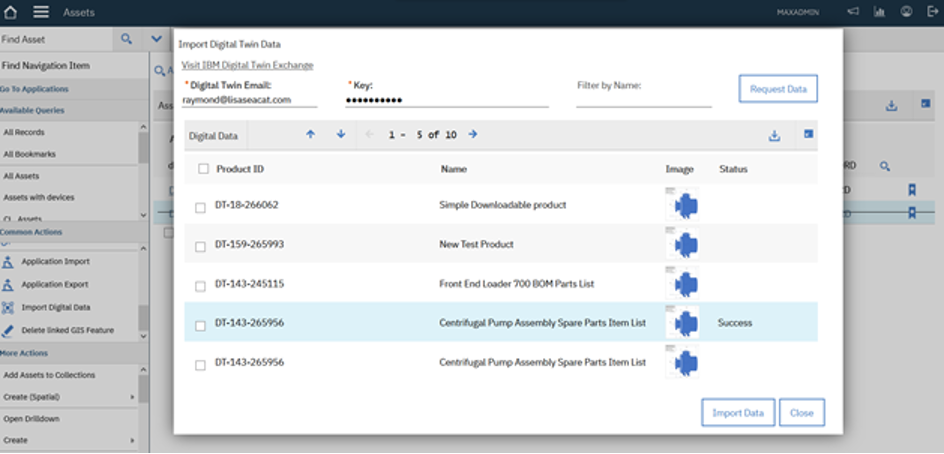
Task: Click Available Queries scroll up arrow
Action: pos(143,126)
